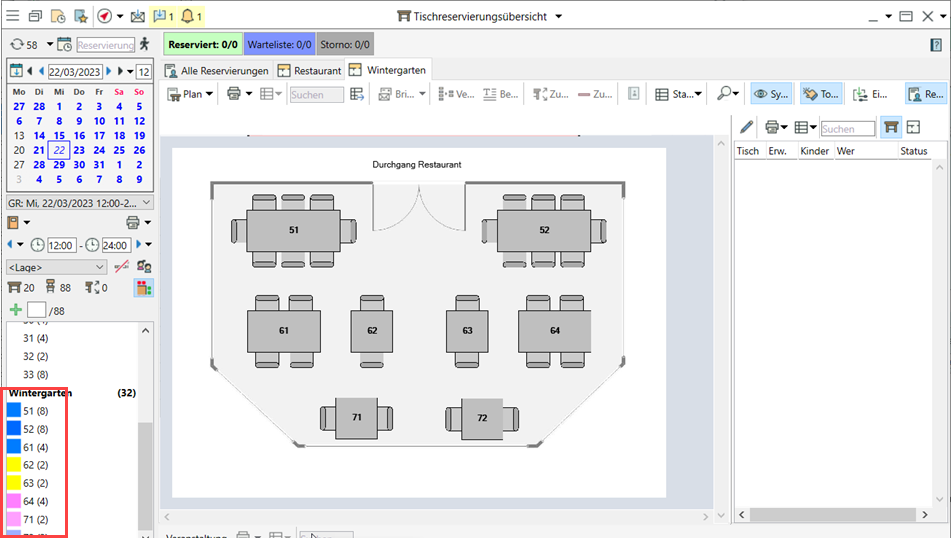Click the bell notification icon
Image resolution: width=951 pixels, height=538 pixels.
point(187,16)
